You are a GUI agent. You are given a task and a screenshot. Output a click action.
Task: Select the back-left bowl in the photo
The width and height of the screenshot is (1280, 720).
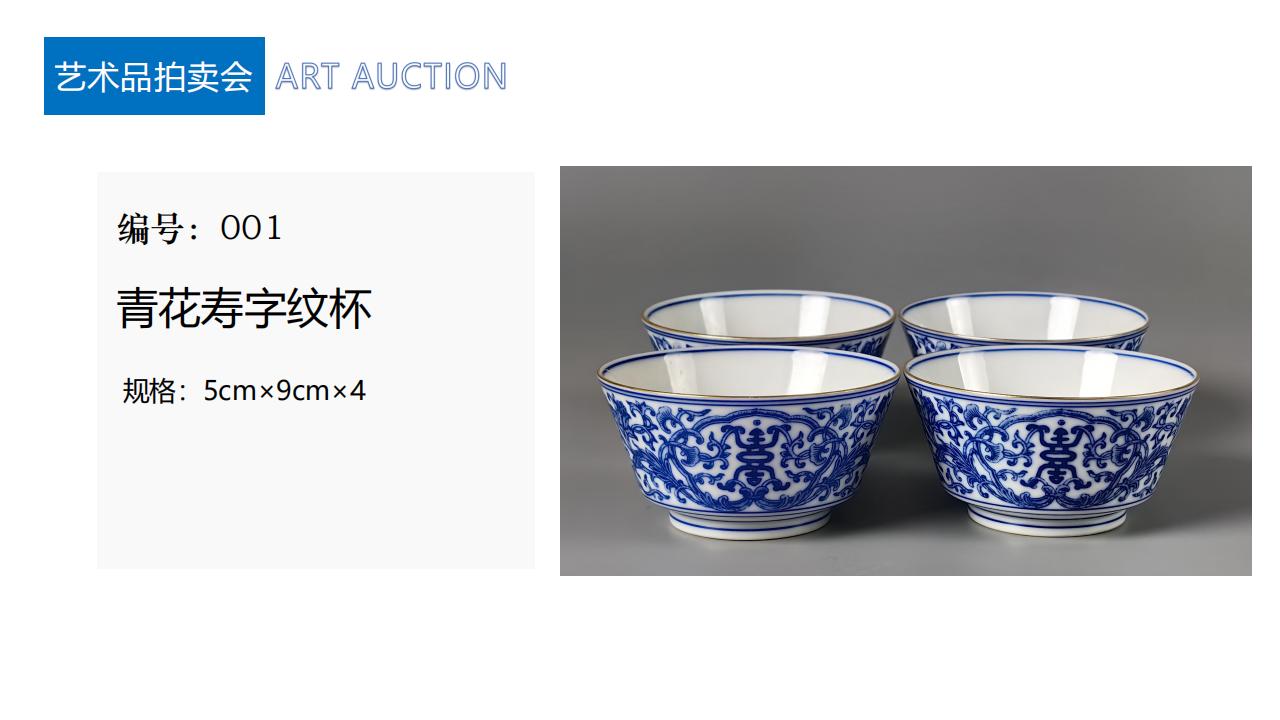click(768, 318)
